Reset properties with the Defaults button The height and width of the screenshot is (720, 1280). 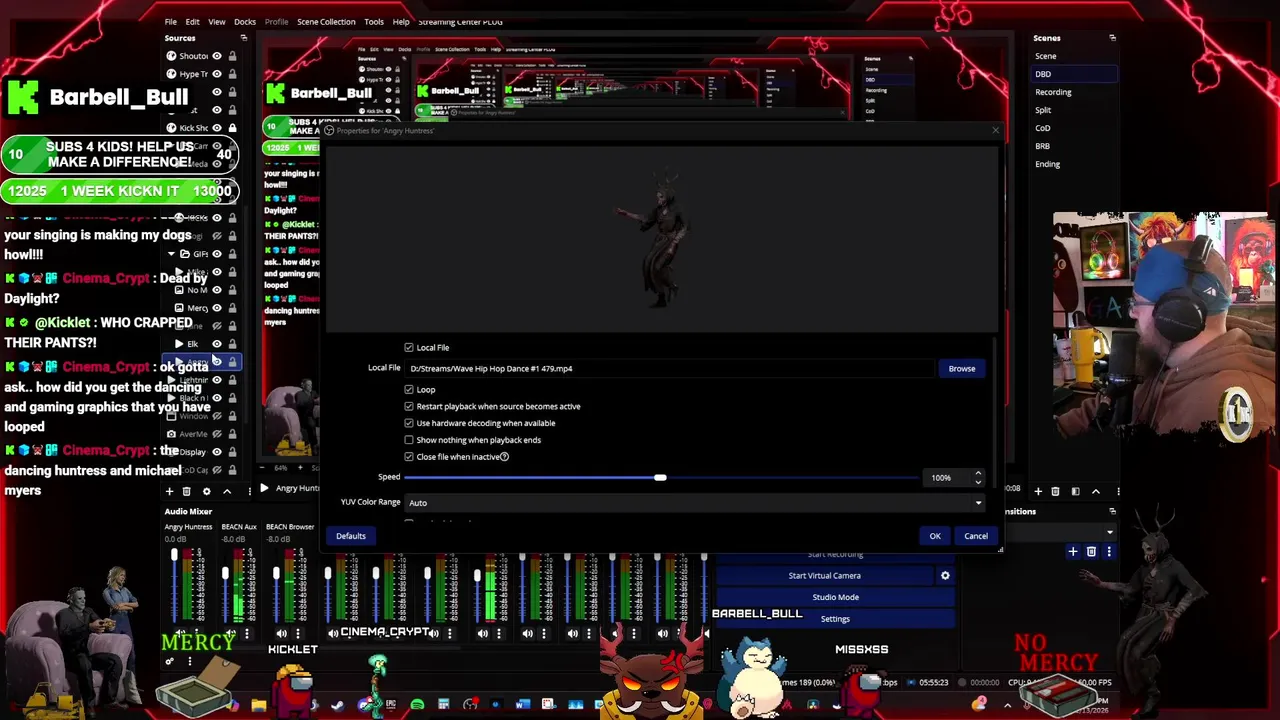[x=351, y=536]
